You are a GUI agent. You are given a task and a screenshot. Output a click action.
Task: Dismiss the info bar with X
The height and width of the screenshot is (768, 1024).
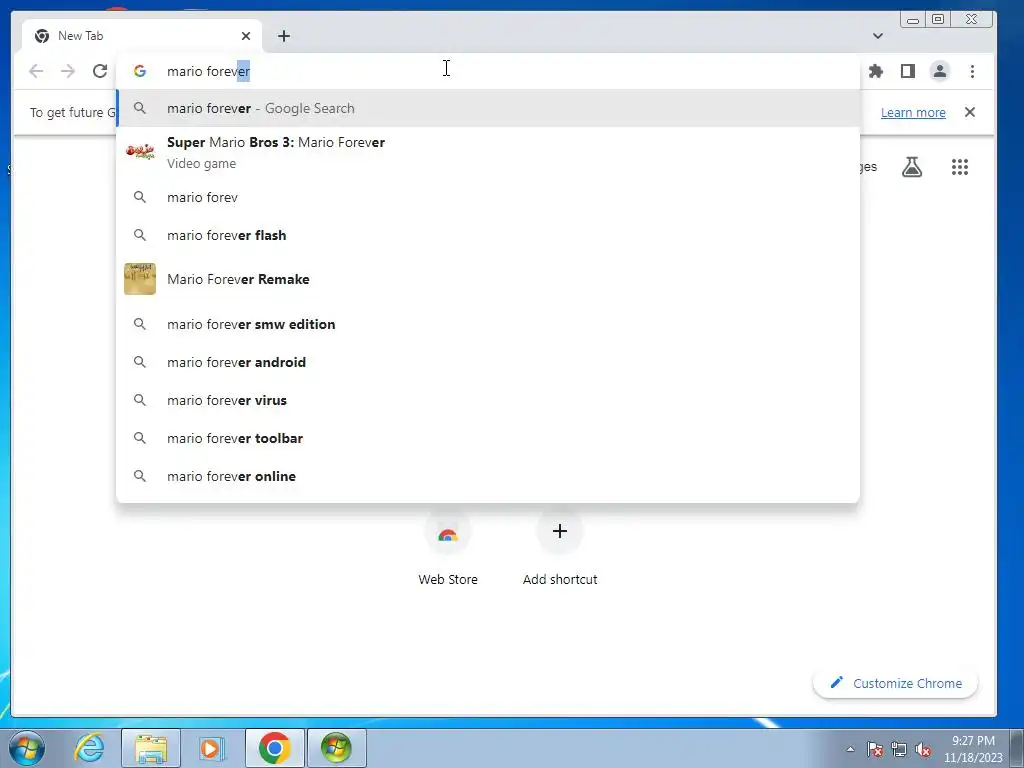pyautogui.click(x=970, y=112)
